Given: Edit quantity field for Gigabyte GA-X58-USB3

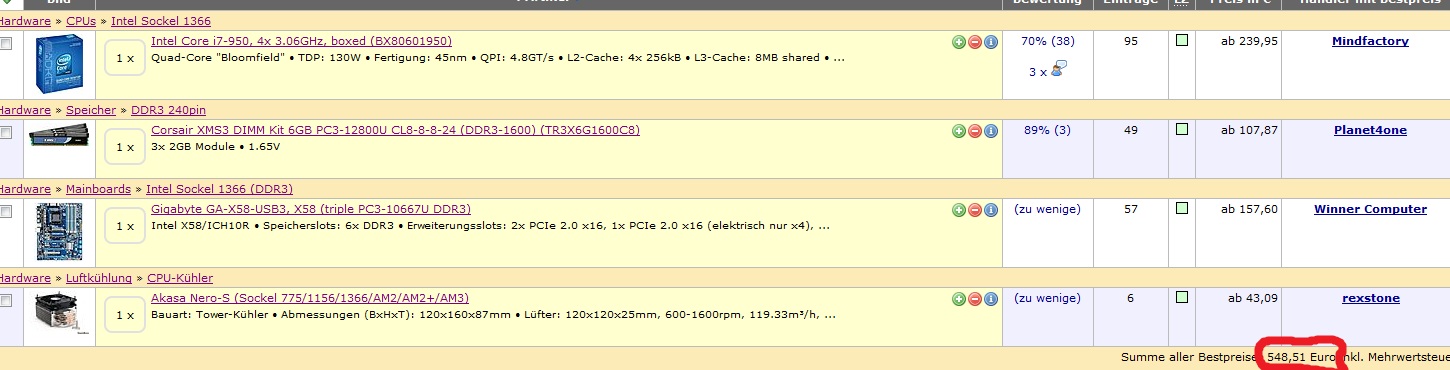Looking at the screenshot, I should 125,226.
